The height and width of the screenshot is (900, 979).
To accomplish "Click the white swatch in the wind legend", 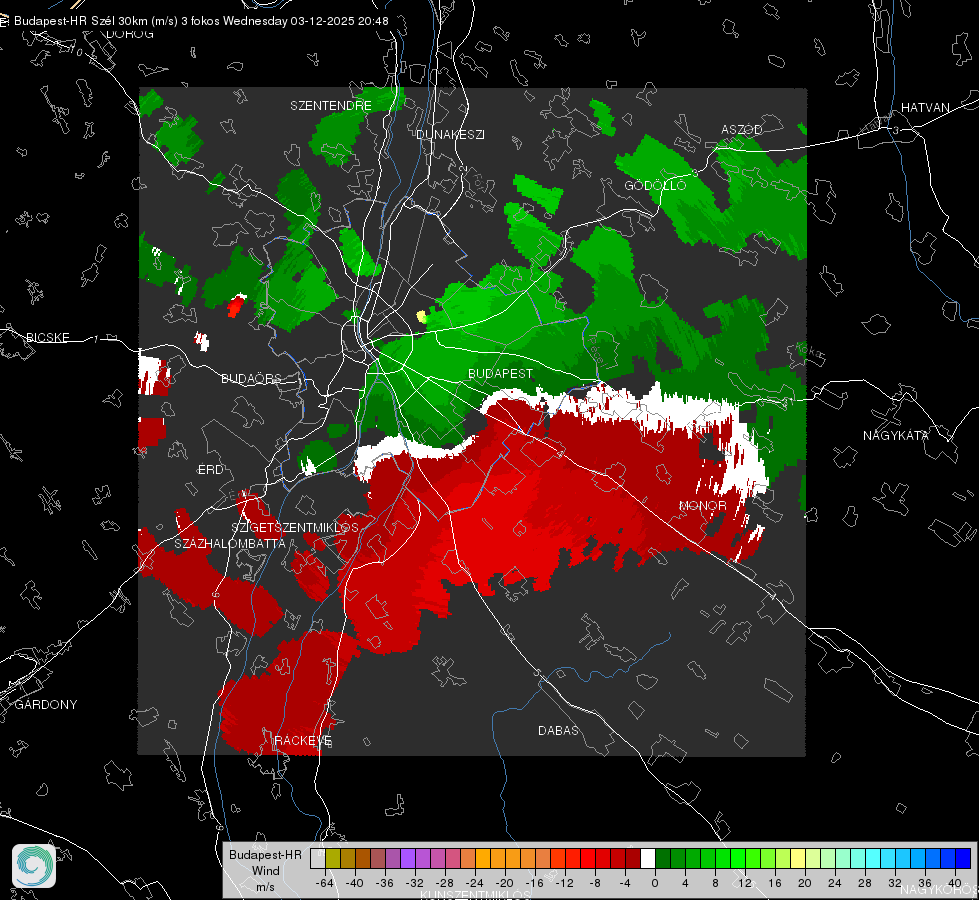I will 648,859.
